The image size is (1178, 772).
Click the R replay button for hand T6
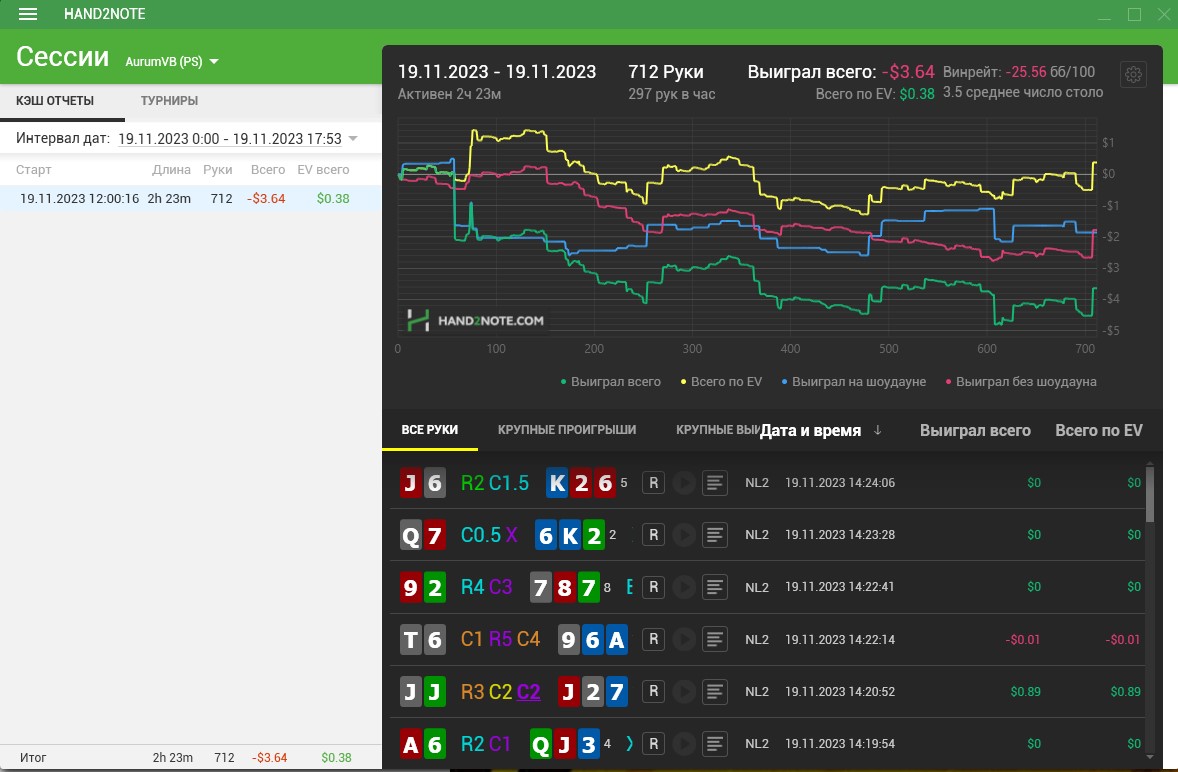[x=654, y=639]
